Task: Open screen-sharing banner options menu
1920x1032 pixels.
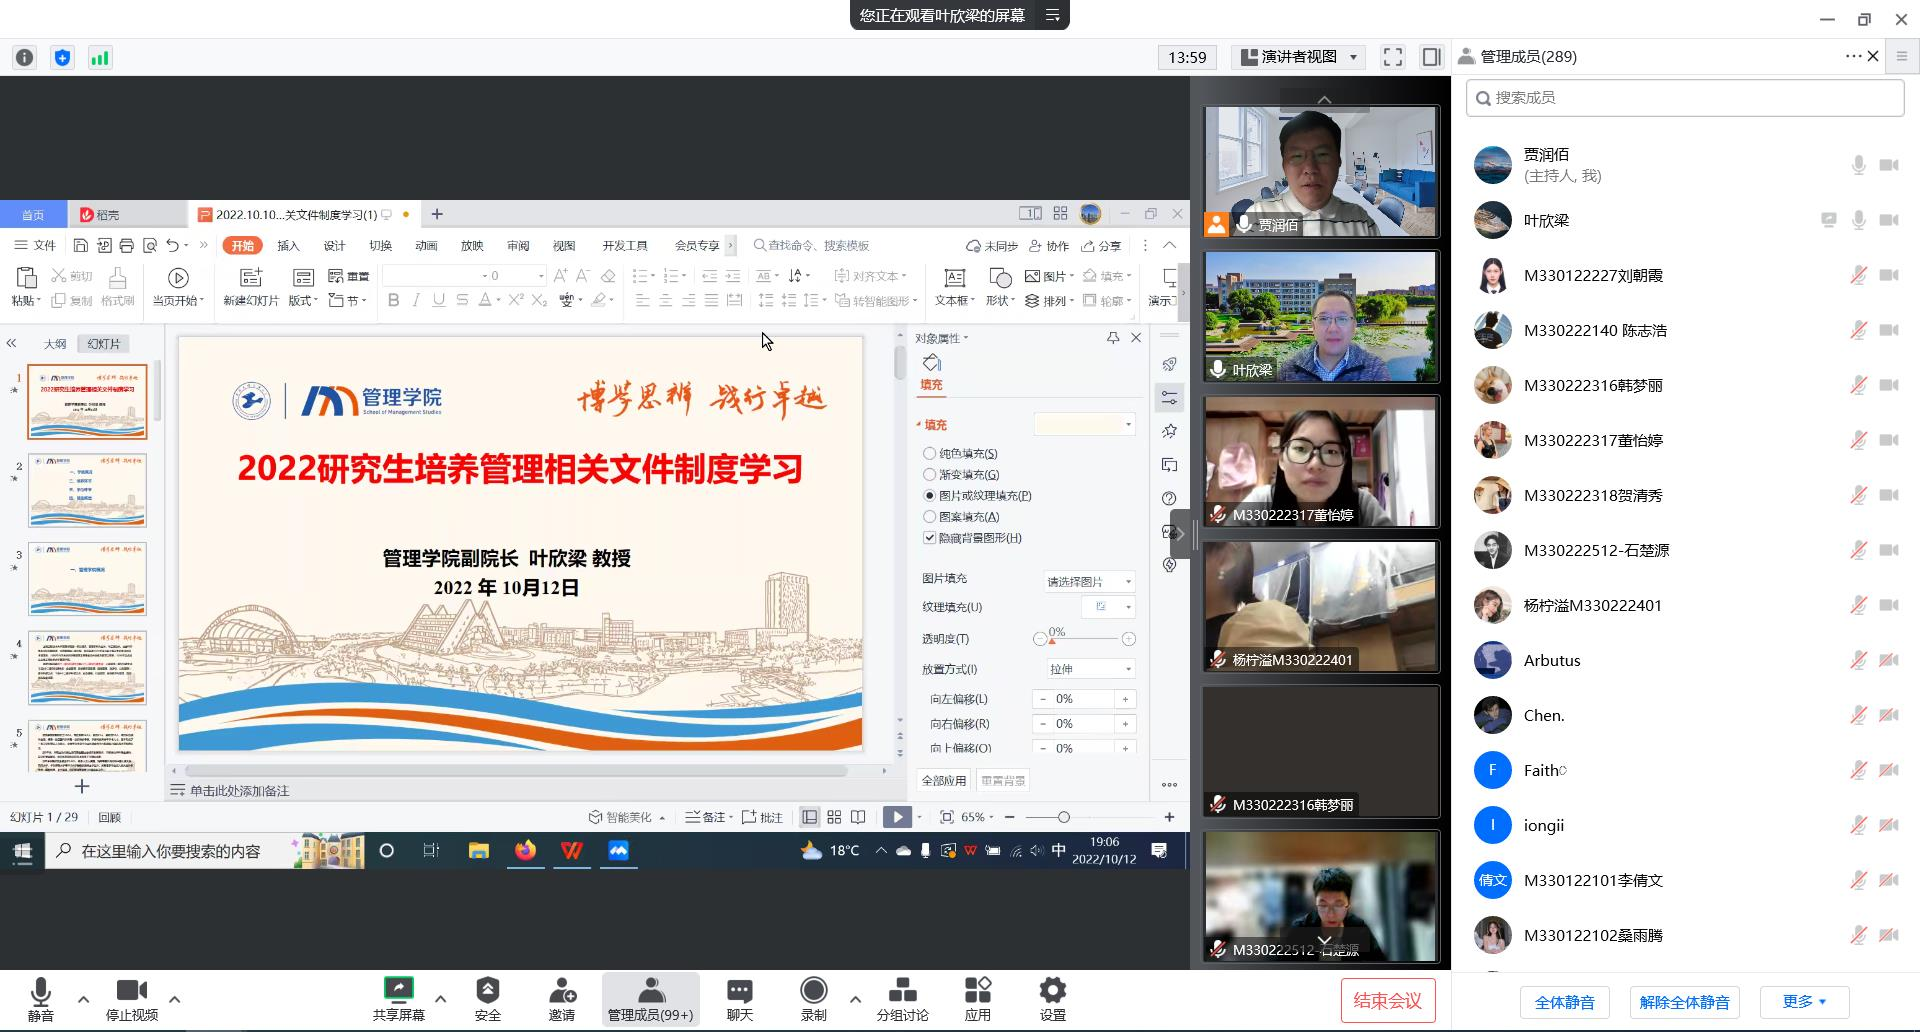Action: coord(1052,15)
